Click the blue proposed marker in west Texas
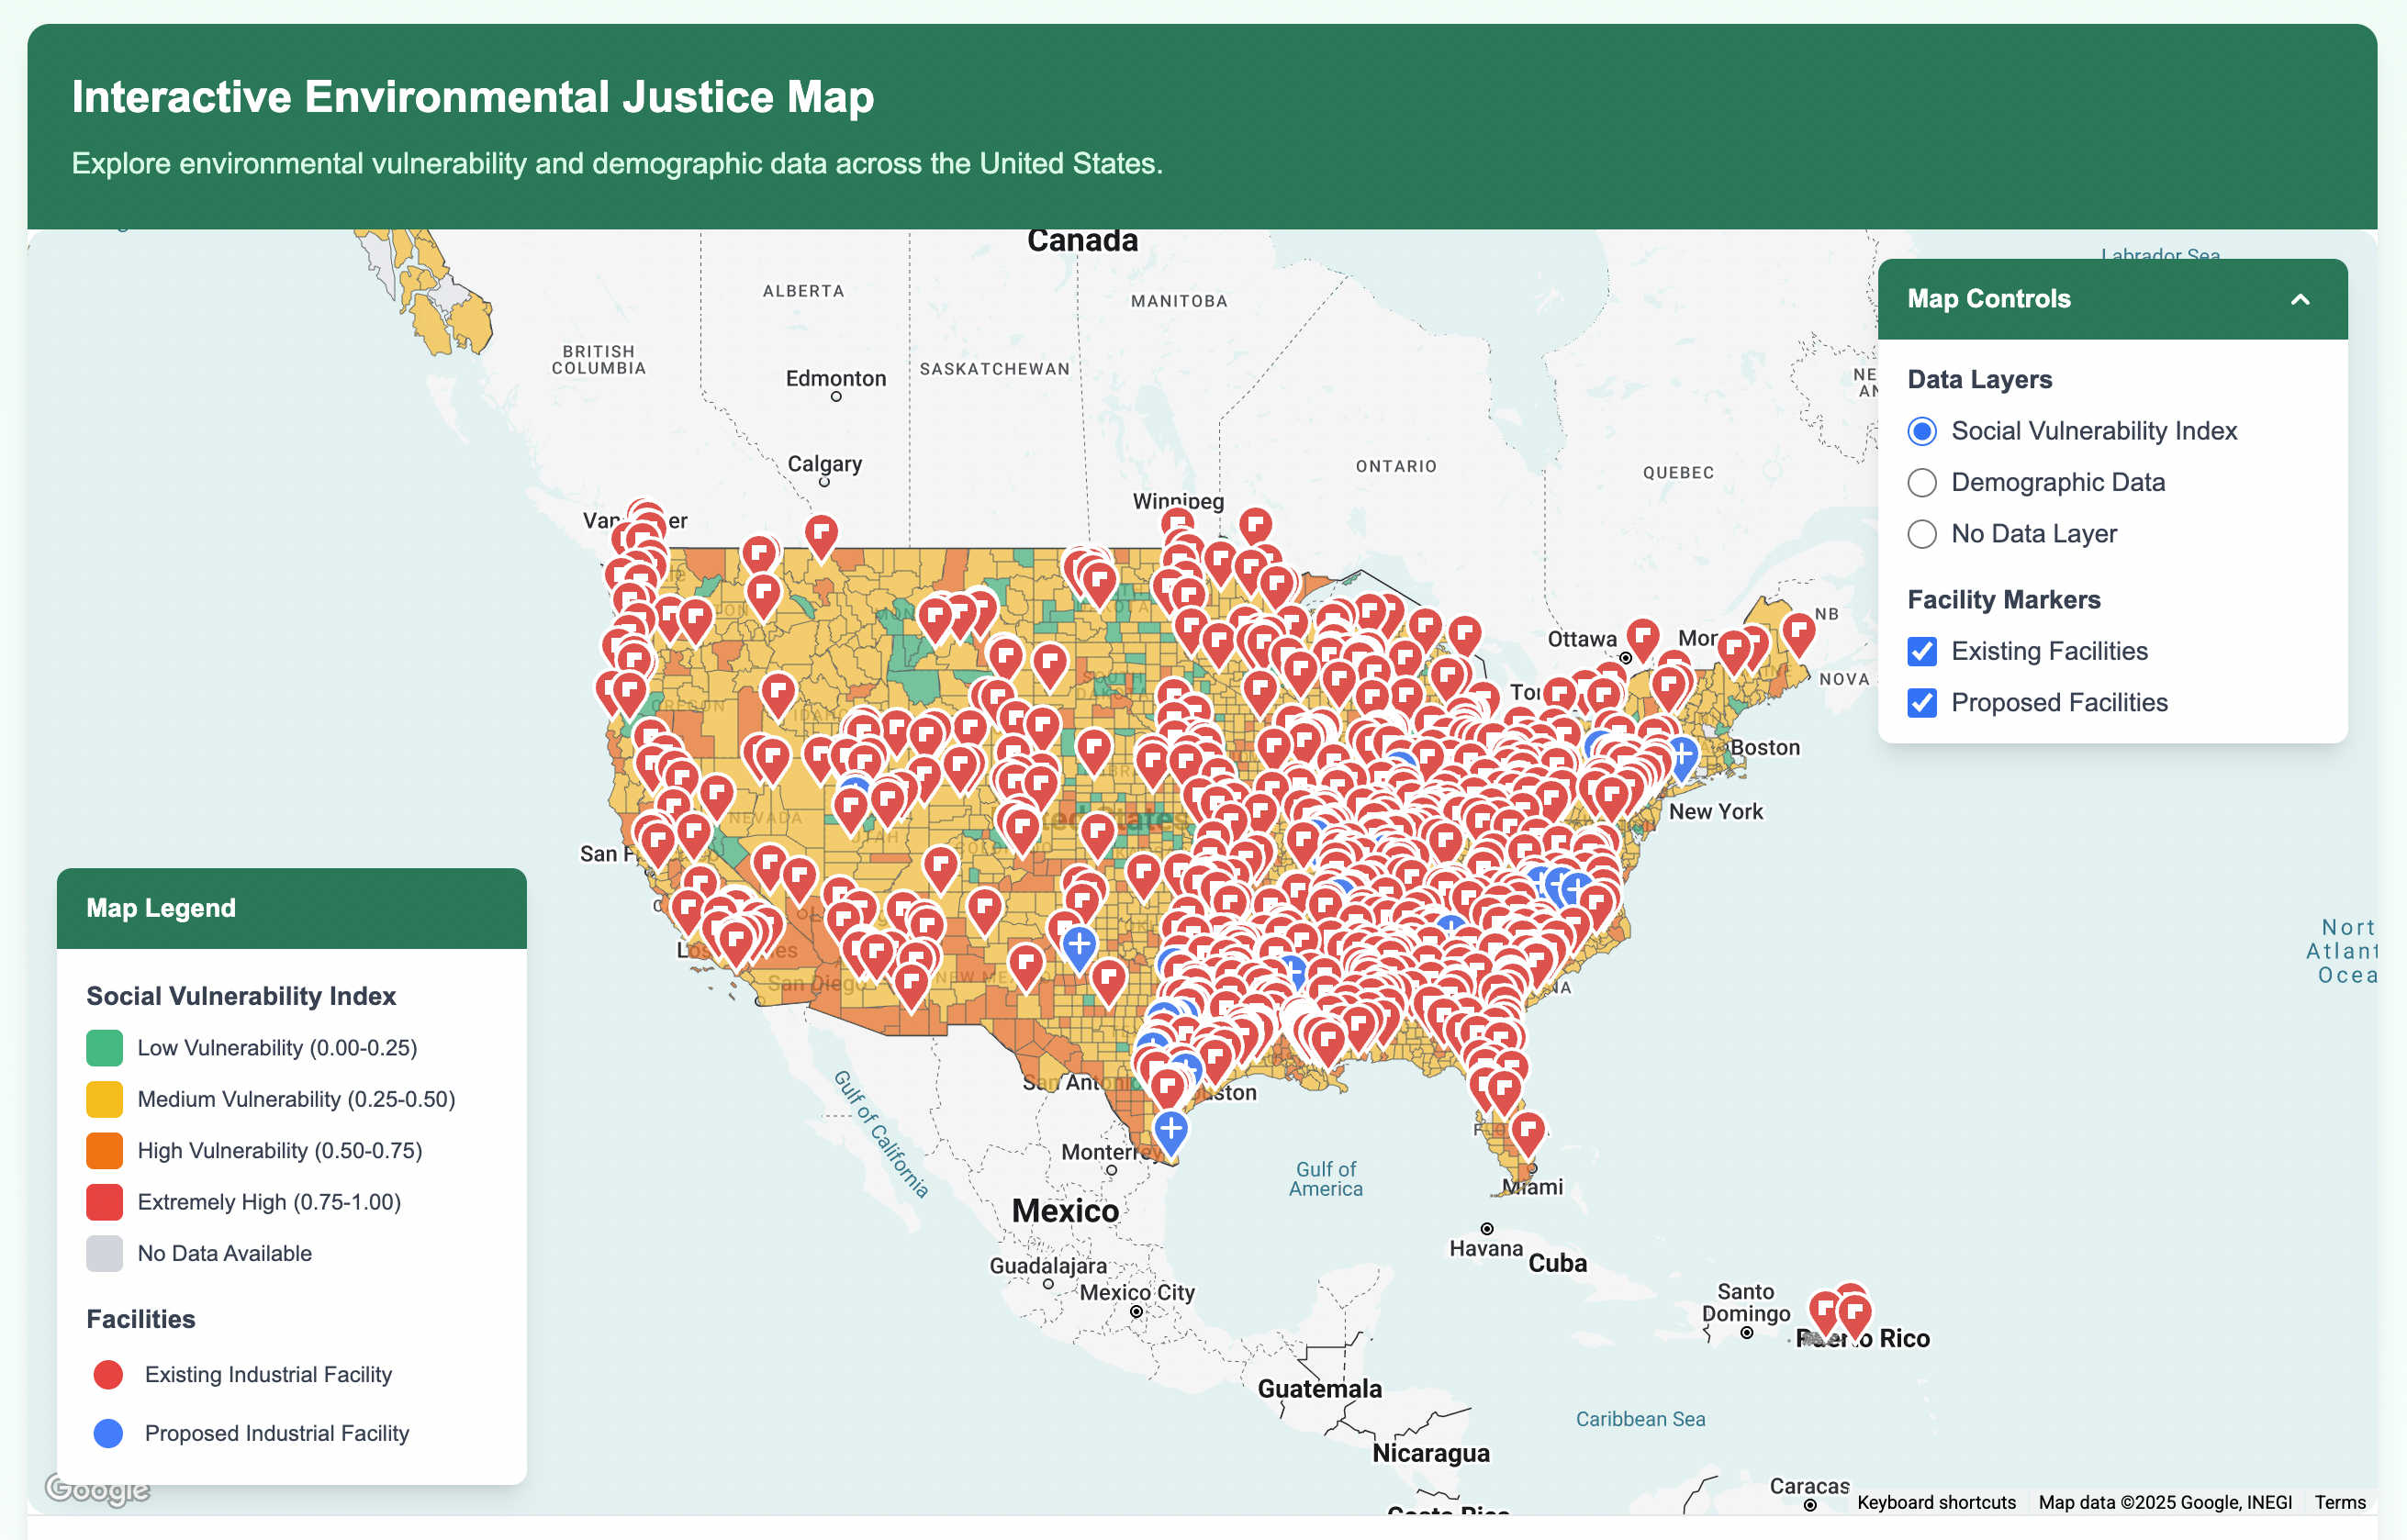Image resolution: width=2407 pixels, height=1540 pixels. (x=1078, y=943)
